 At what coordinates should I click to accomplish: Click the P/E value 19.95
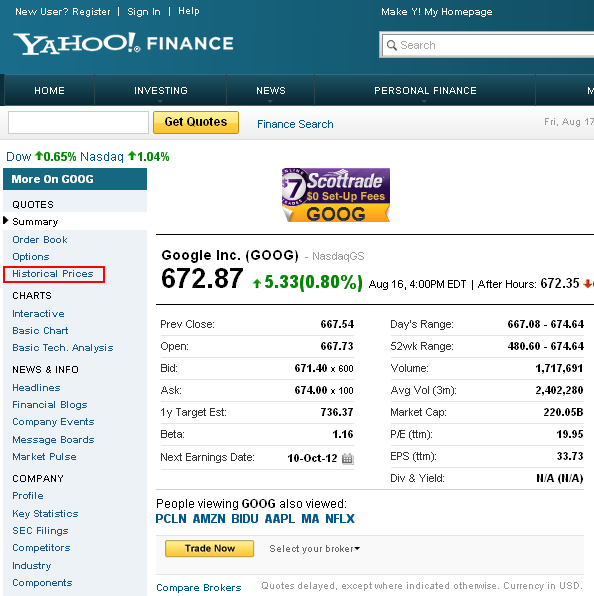570,434
